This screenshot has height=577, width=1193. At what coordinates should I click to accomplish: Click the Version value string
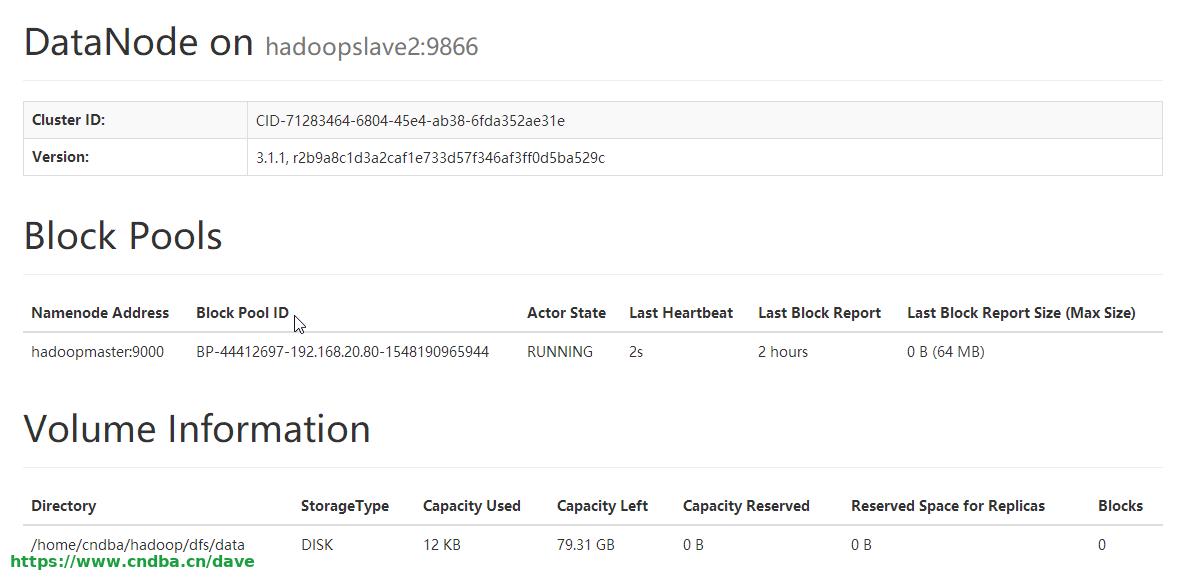pyautogui.click(x=431, y=158)
